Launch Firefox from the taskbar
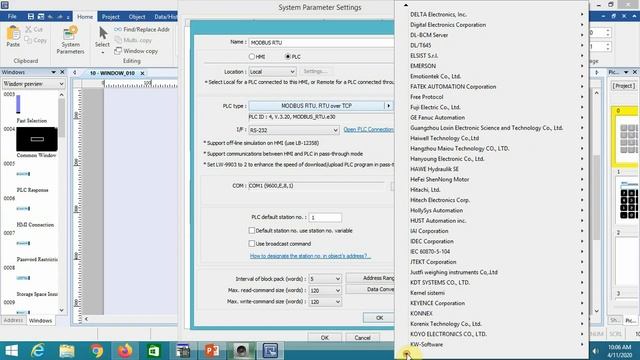 pos(126,351)
